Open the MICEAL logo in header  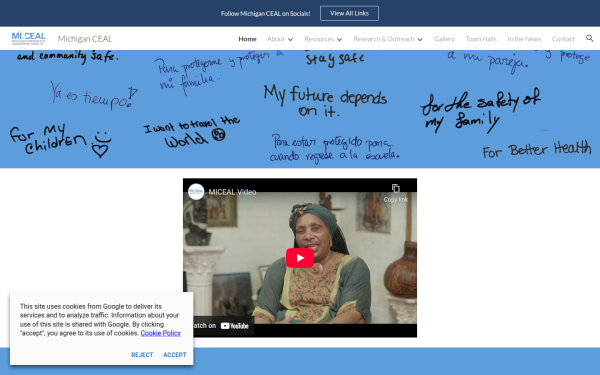coord(28,38)
